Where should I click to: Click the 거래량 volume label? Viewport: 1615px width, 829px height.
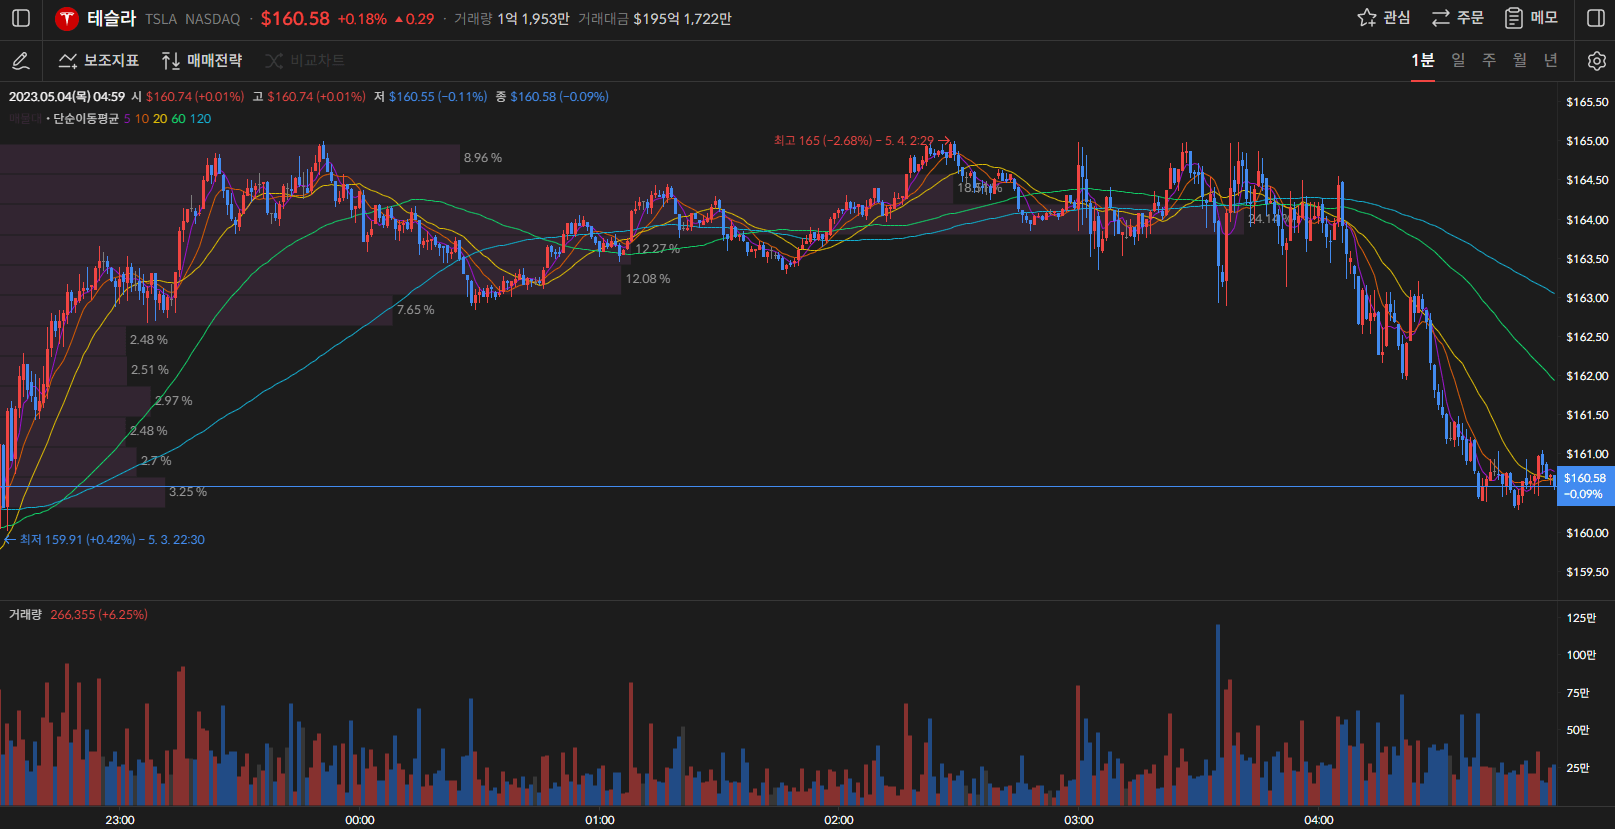25,615
